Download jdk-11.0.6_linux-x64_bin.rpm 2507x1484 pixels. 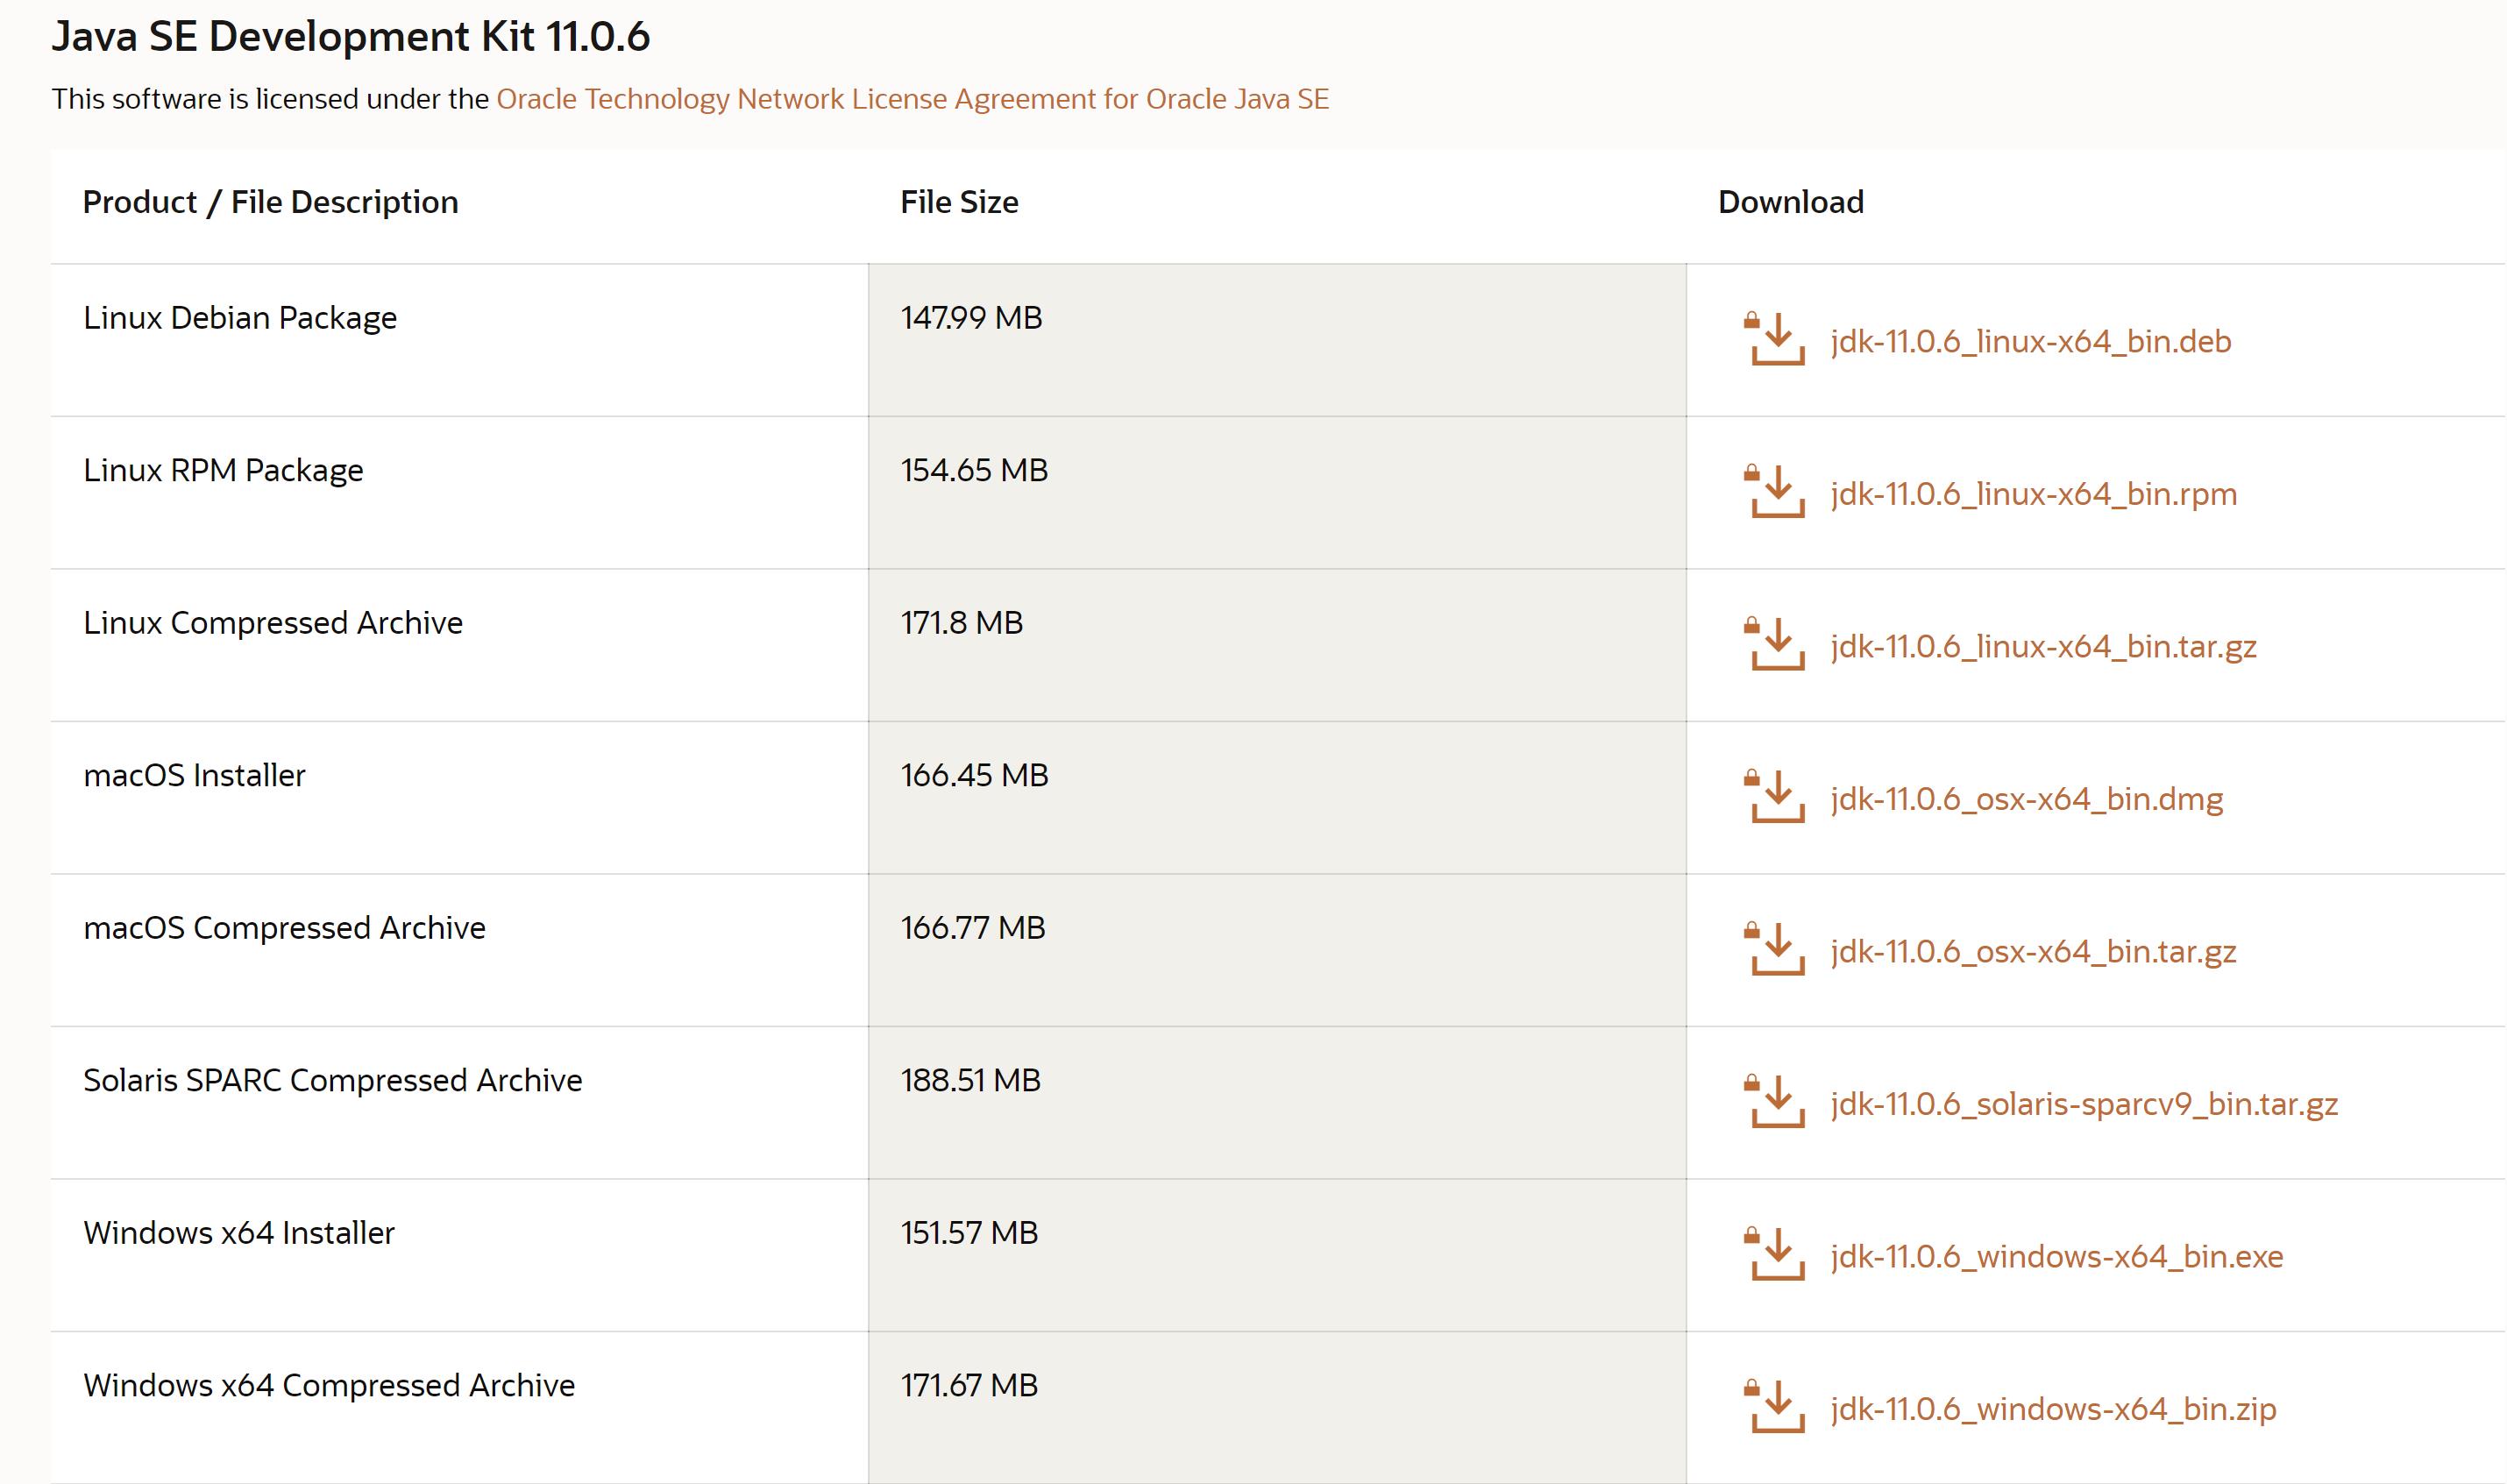pos(2033,494)
